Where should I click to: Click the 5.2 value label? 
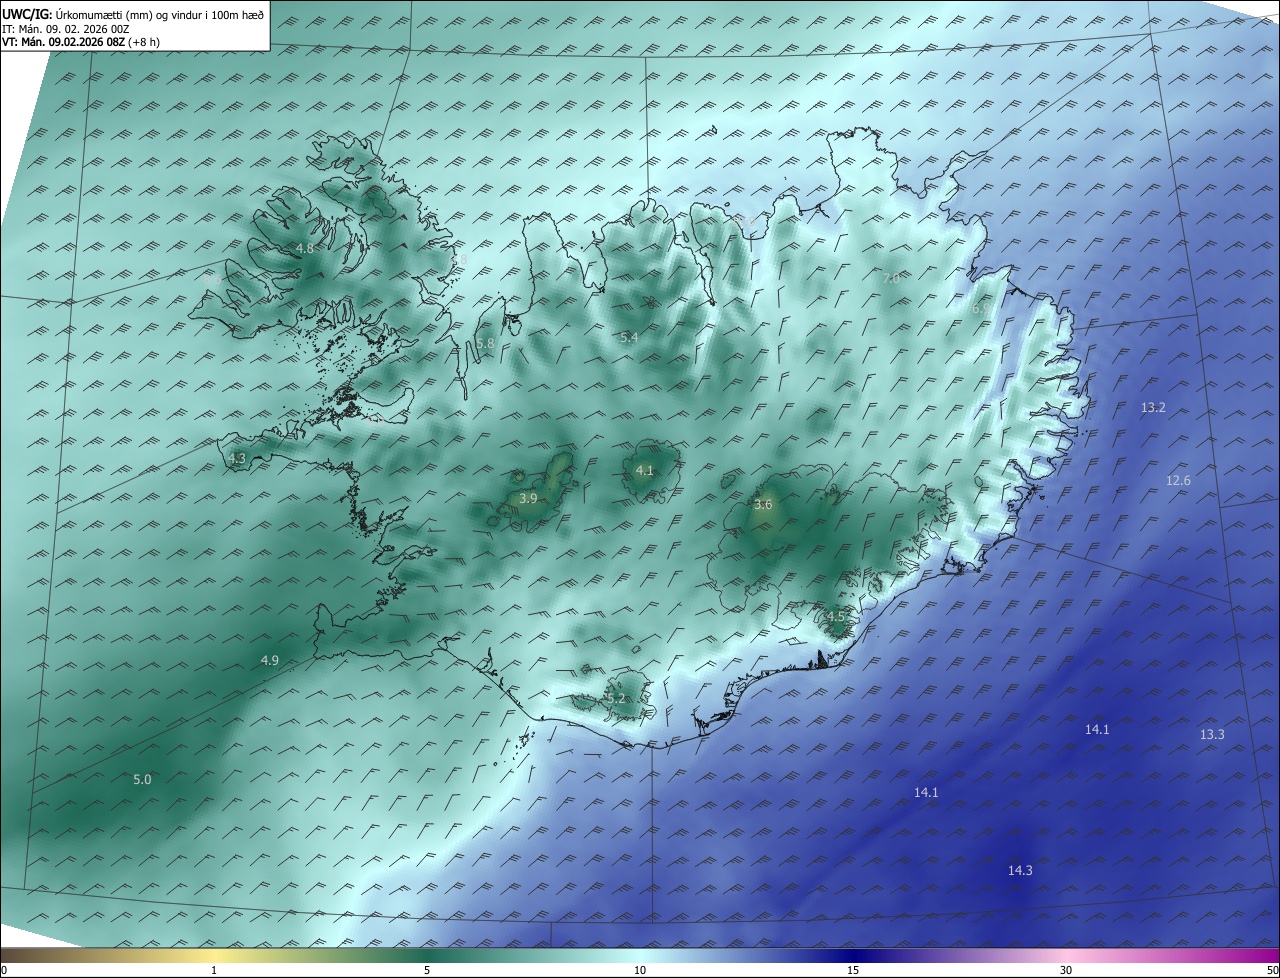pyautogui.click(x=616, y=699)
